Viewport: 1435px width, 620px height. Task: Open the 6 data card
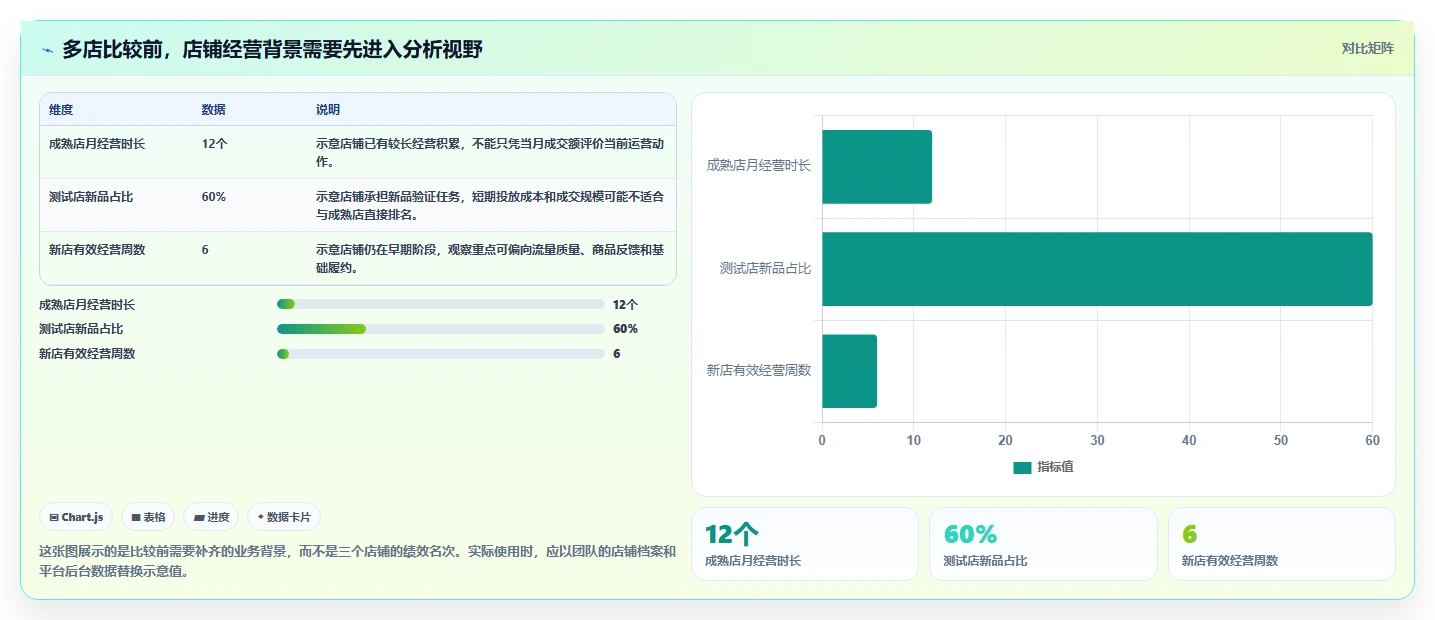pyautogui.click(x=1282, y=544)
